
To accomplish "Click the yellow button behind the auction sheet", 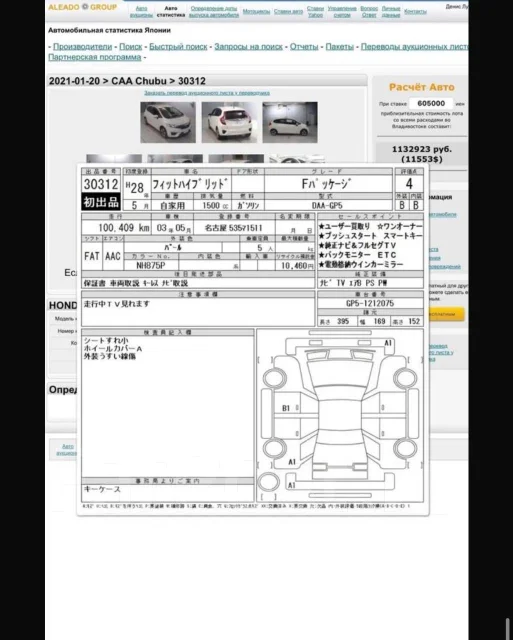I will pyautogui.click(x=446, y=314).
